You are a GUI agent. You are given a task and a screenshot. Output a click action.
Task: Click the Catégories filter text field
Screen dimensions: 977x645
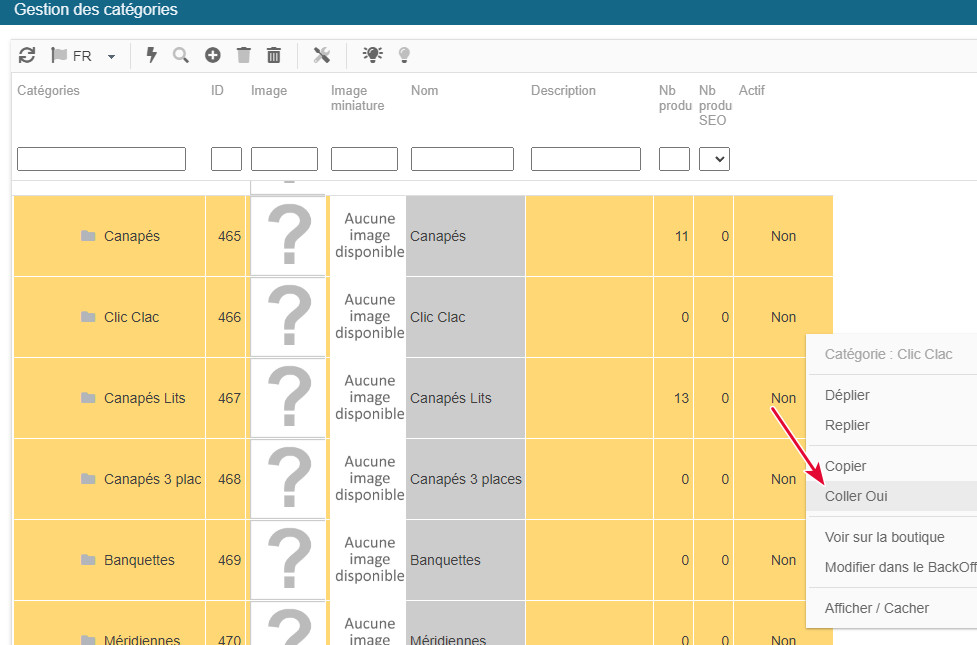101,159
